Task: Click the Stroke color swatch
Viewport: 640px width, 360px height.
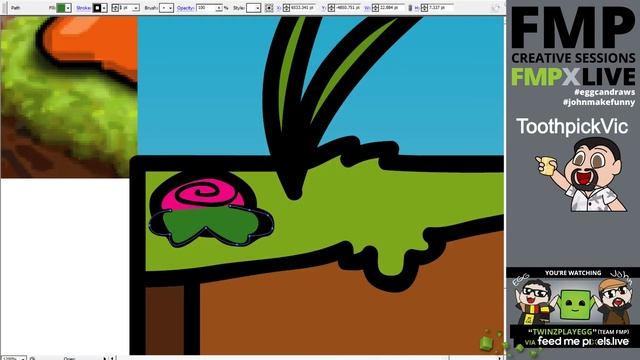Action: click(x=97, y=8)
